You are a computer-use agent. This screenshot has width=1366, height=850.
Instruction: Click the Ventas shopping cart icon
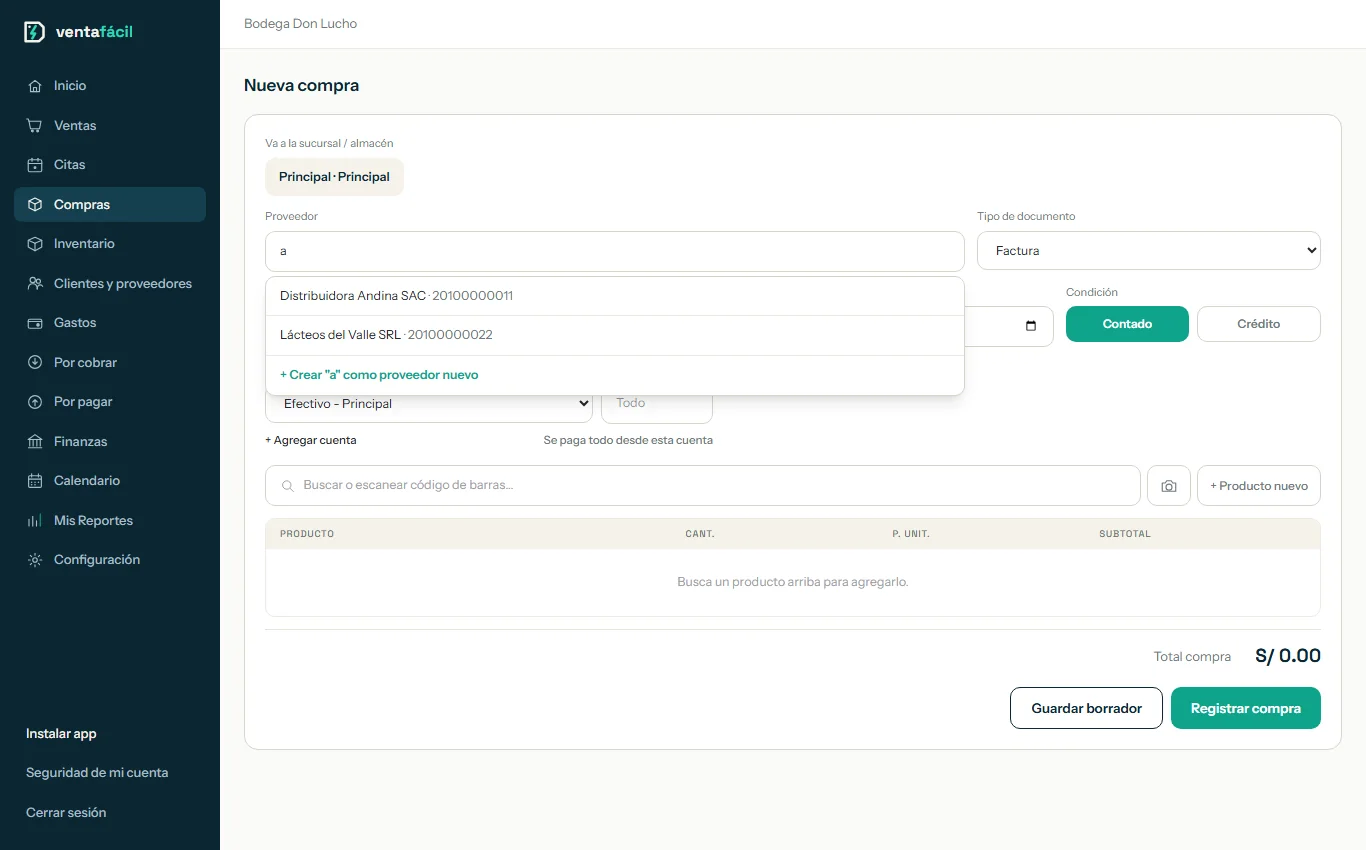35,126
